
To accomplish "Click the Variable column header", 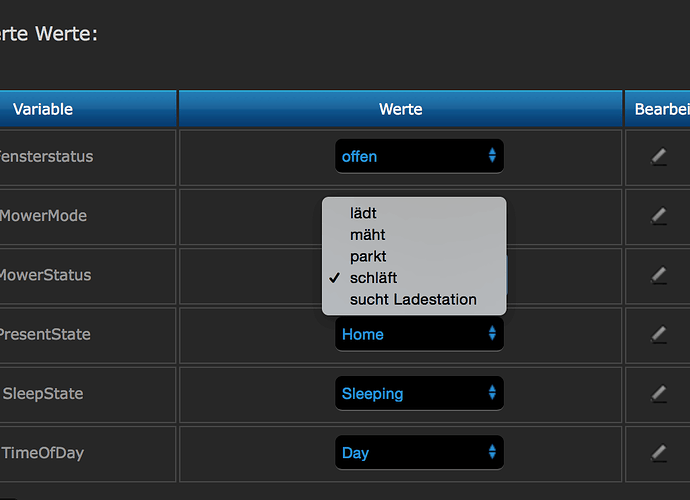I will click(x=43, y=109).
